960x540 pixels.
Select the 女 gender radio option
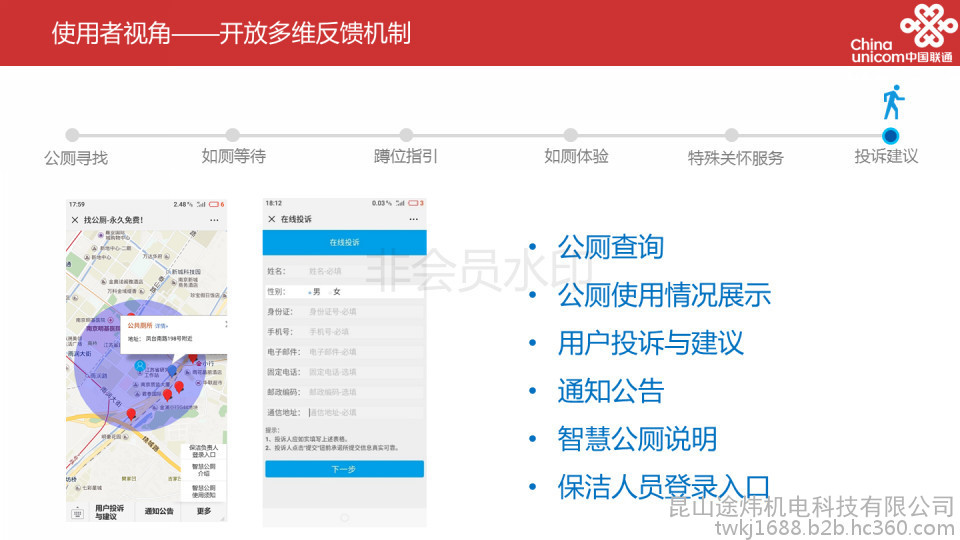334,292
